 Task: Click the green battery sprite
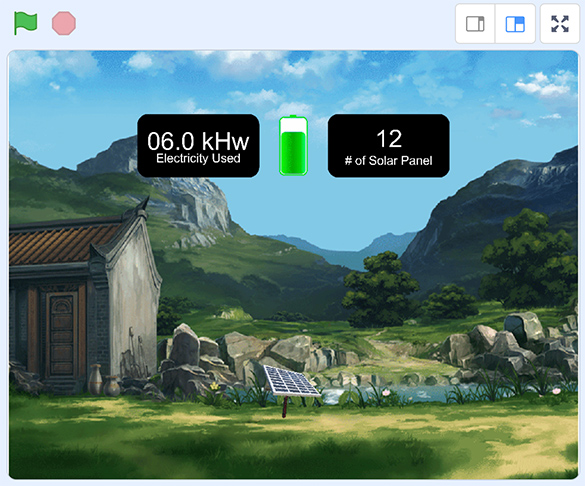click(x=293, y=145)
